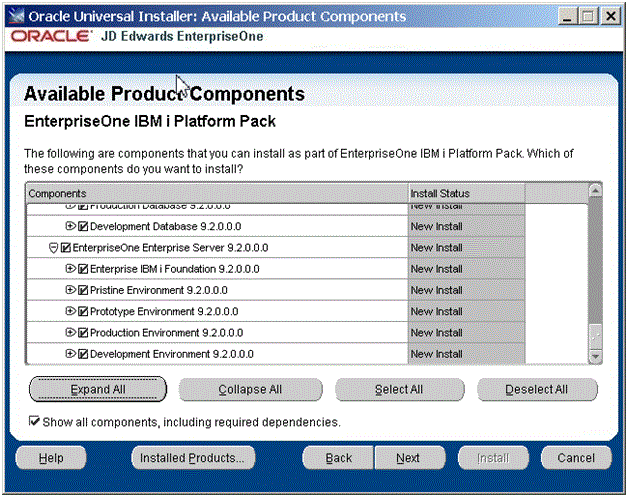Click the scroll up arrow of components list
The height and width of the screenshot is (497, 628).
point(596,191)
